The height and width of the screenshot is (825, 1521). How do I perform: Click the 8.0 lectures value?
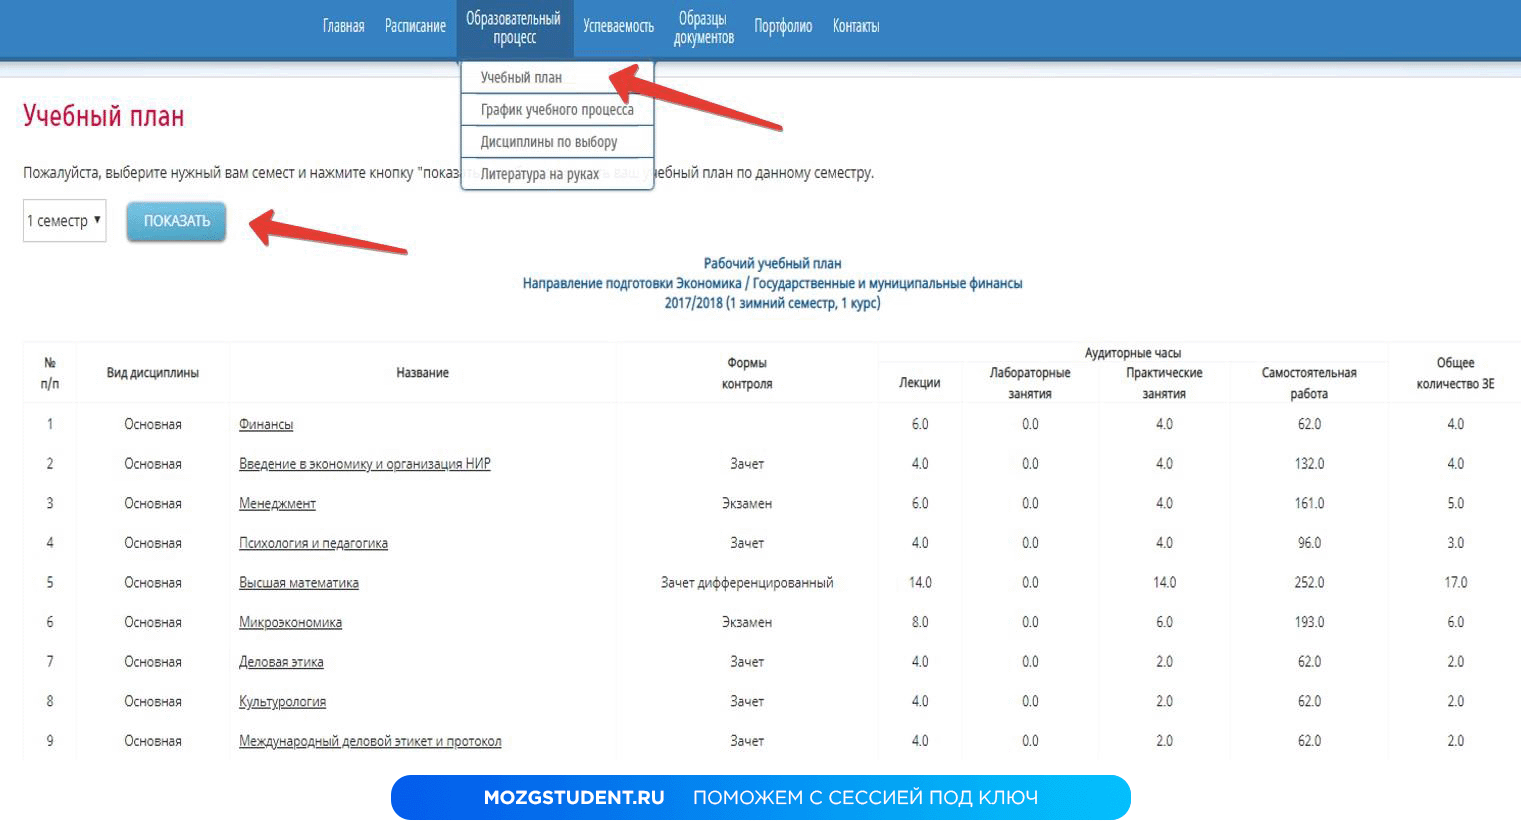(920, 622)
